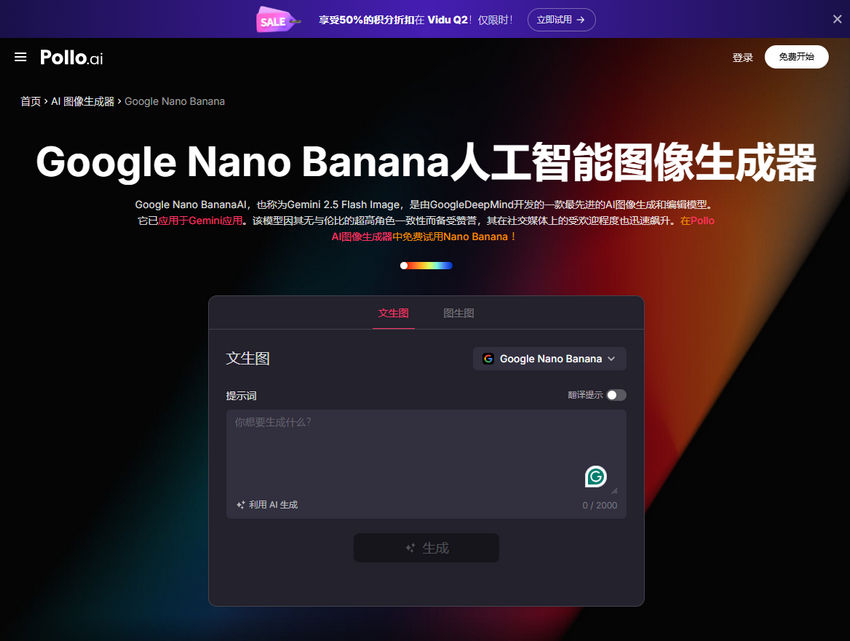Click the sparkle icon beside 利用 AI 生成

pos(241,505)
